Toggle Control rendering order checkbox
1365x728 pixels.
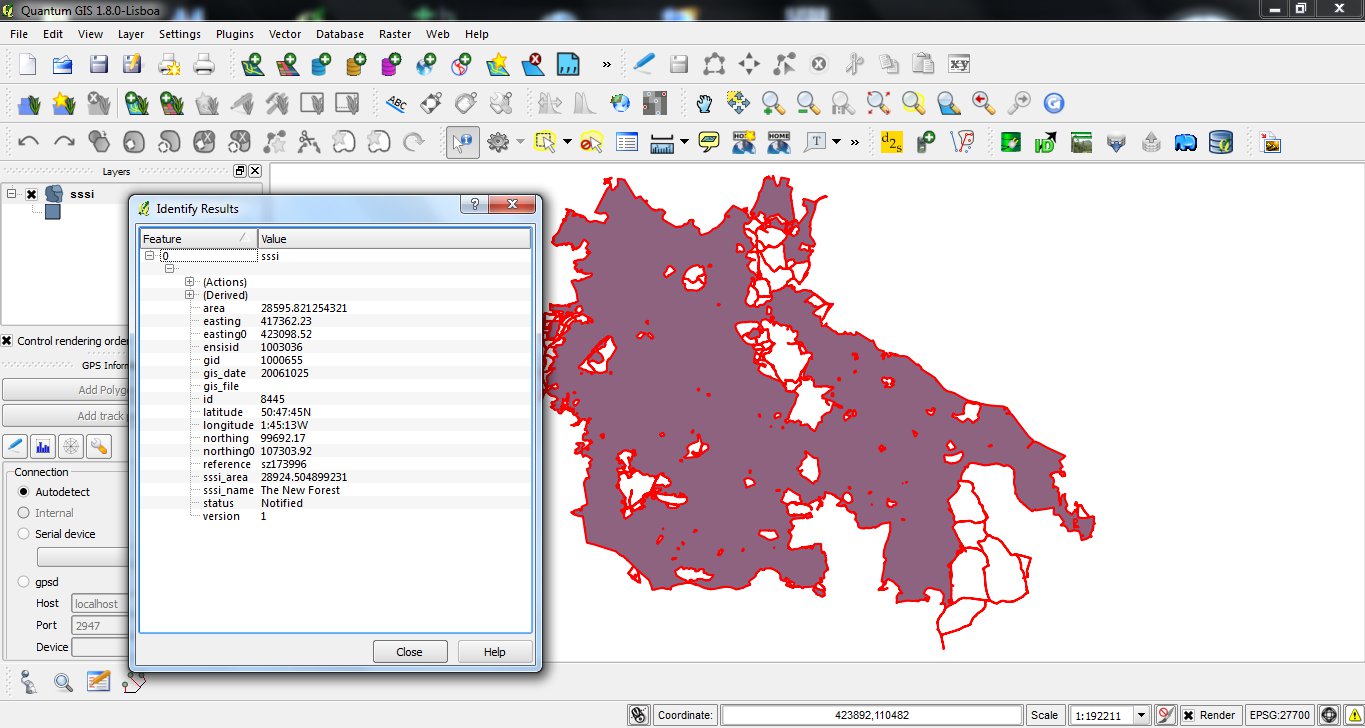[x=7, y=341]
